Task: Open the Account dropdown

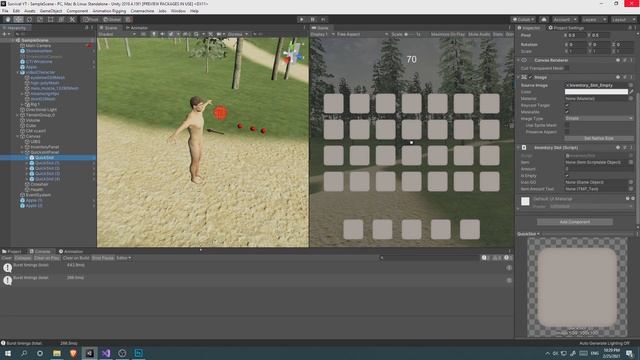Action: coord(564,20)
